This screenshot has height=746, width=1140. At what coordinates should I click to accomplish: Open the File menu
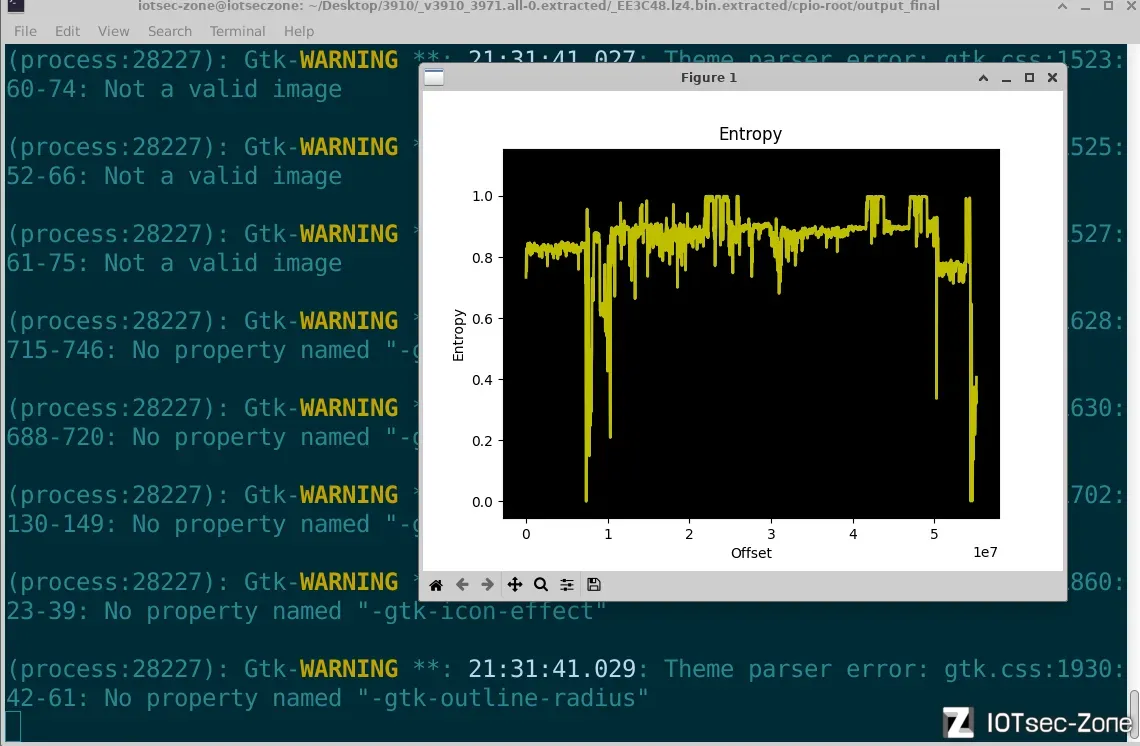click(x=25, y=32)
